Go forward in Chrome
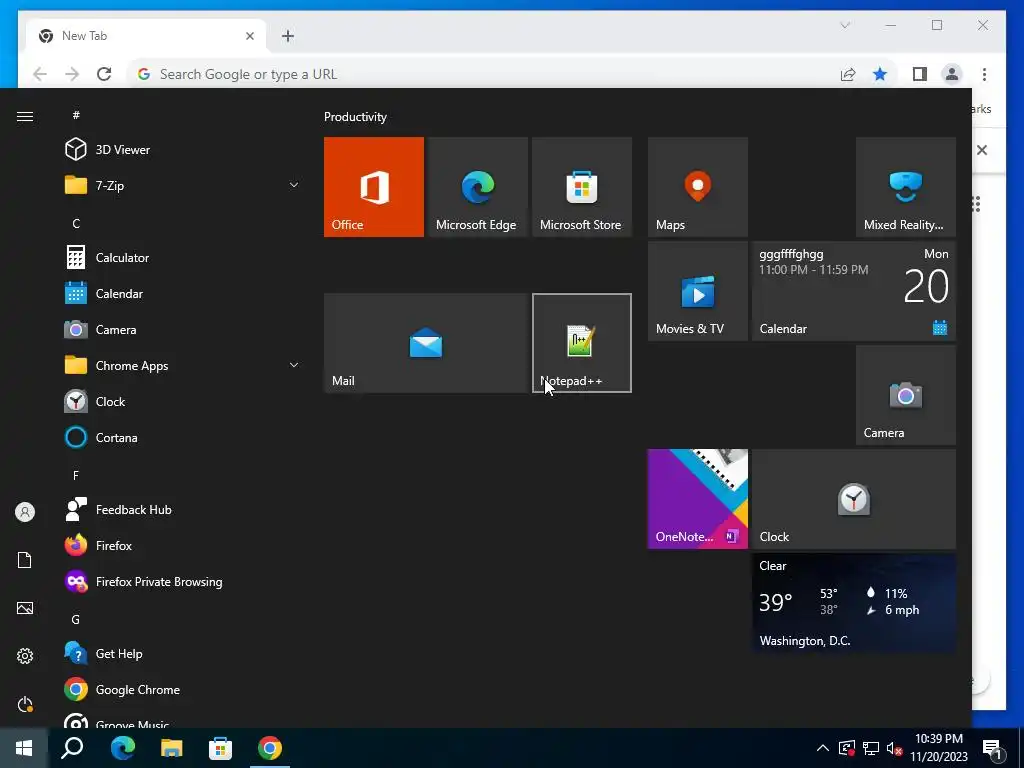The width and height of the screenshot is (1024, 768). point(72,74)
